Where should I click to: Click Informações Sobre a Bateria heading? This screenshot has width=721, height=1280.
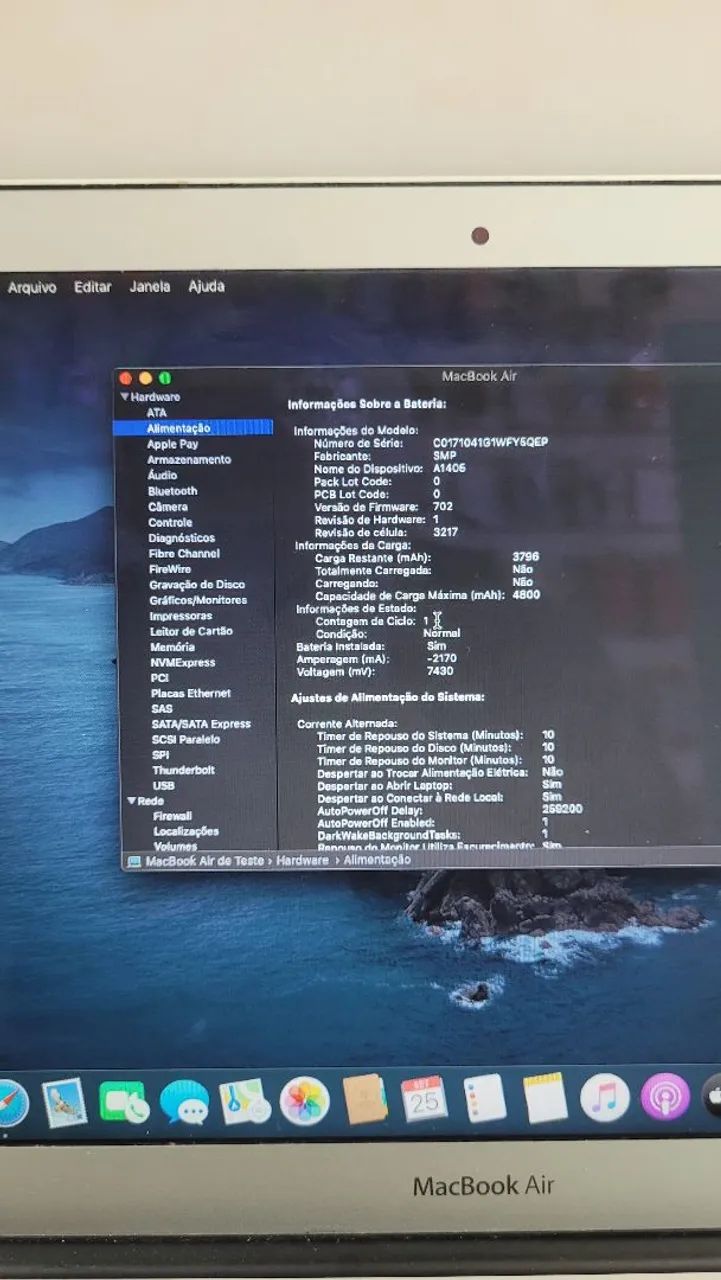367,404
